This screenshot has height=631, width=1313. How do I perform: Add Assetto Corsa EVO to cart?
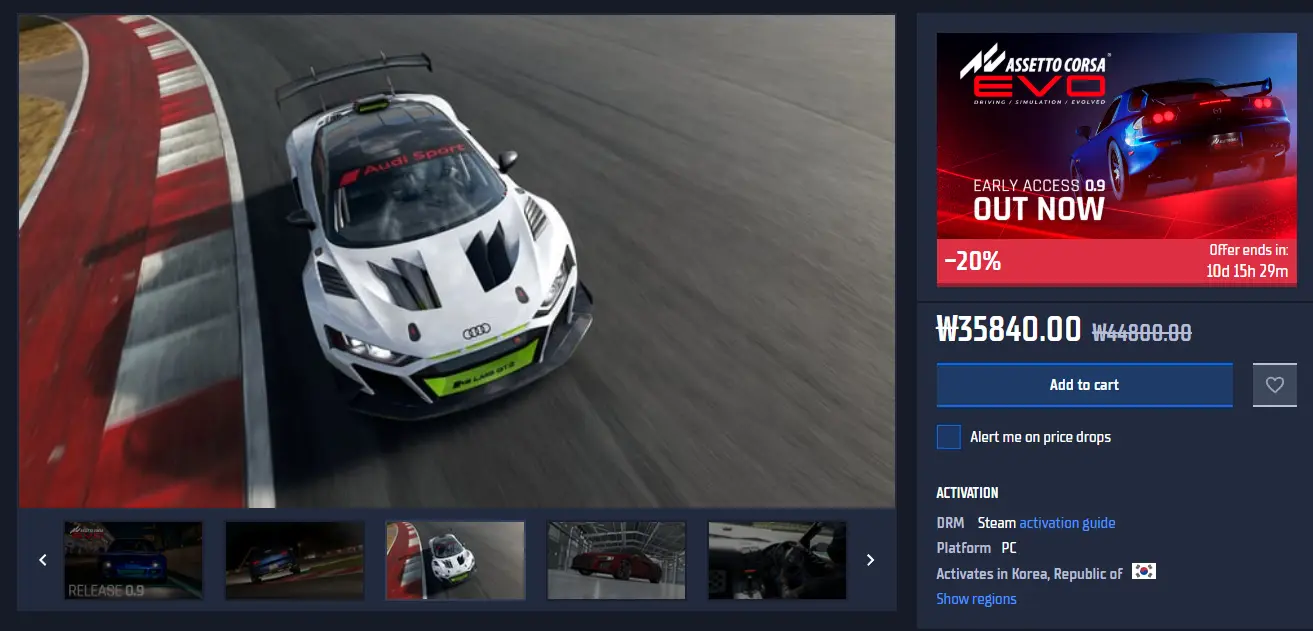[1084, 385]
